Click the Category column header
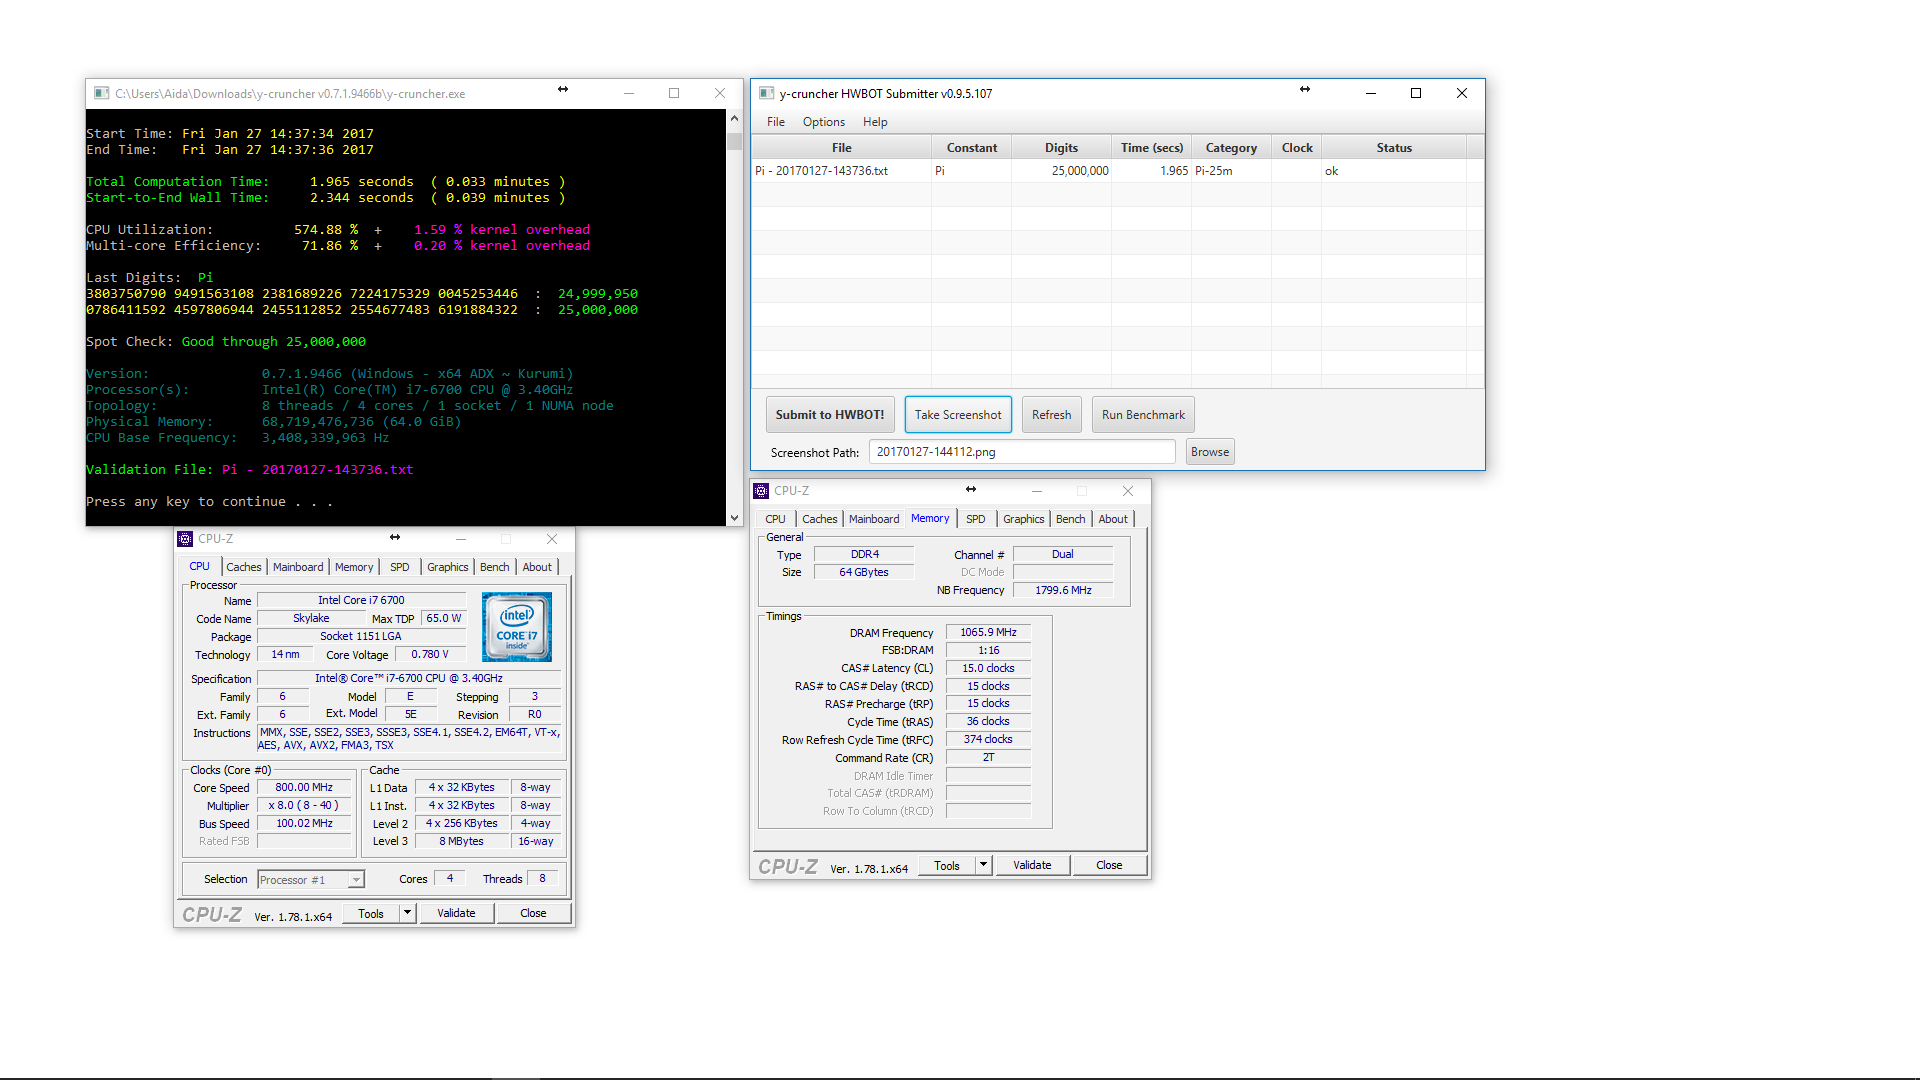1920x1080 pixels. tap(1231, 148)
